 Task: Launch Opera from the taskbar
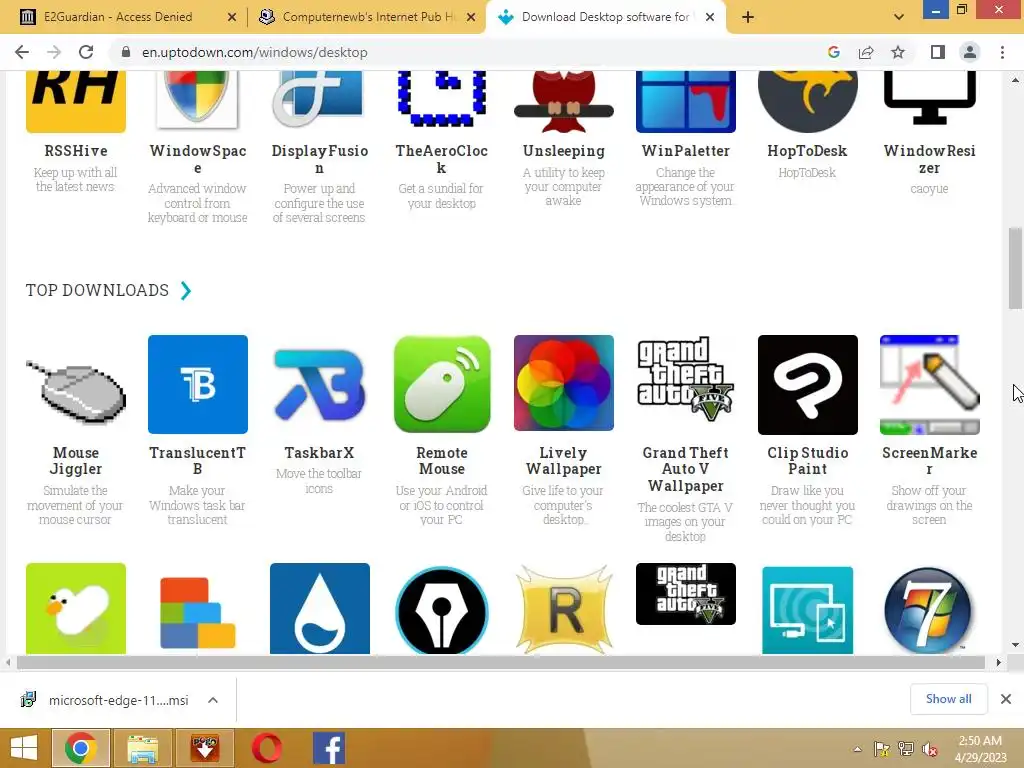[266, 748]
